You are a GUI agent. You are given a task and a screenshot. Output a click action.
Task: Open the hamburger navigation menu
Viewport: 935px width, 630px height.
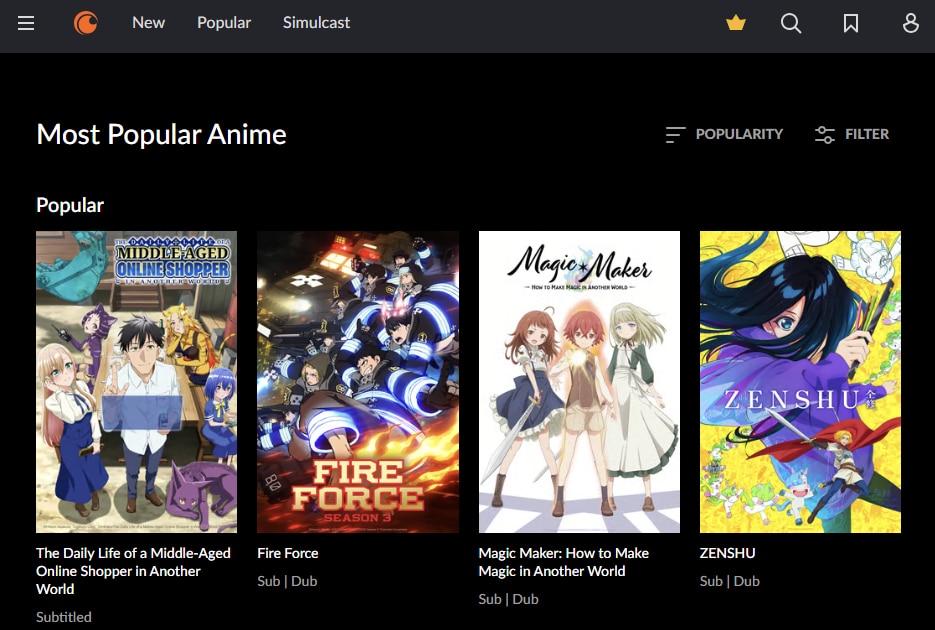[26, 23]
